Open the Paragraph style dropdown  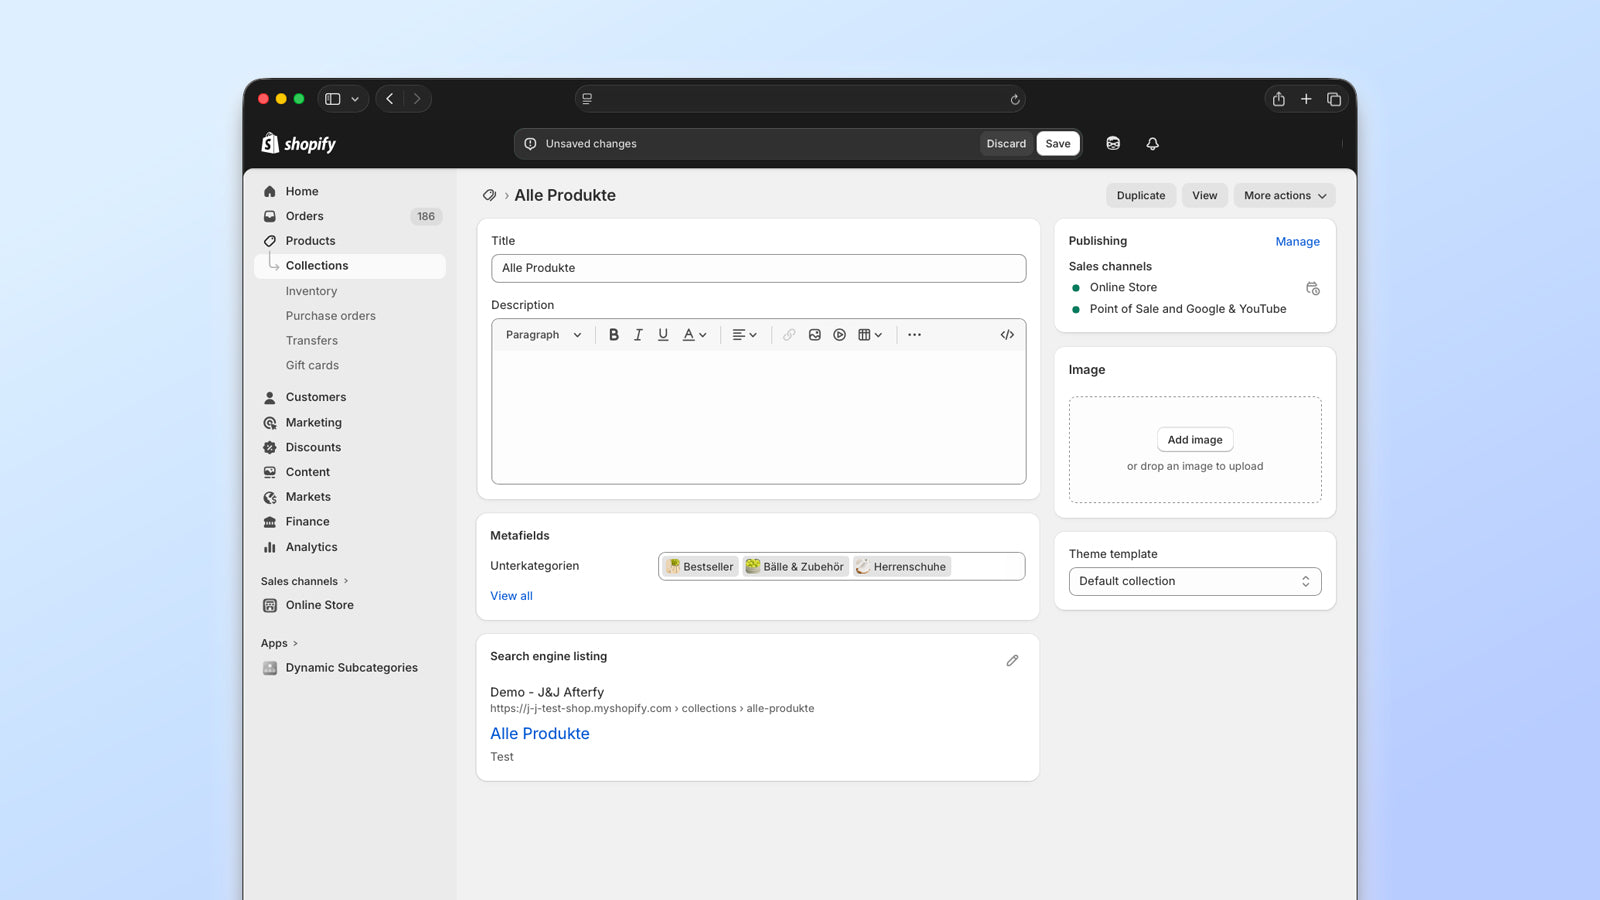(x=541, y=334)
